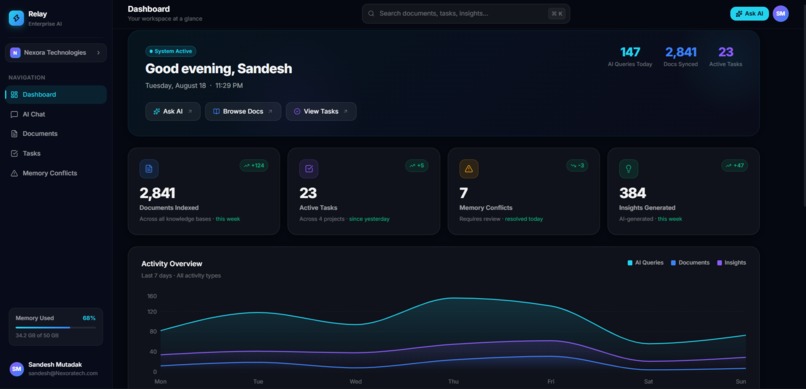Screen dimensions: 806x389
Task: Click the 'resolved today' text
Action: [524, 219]
